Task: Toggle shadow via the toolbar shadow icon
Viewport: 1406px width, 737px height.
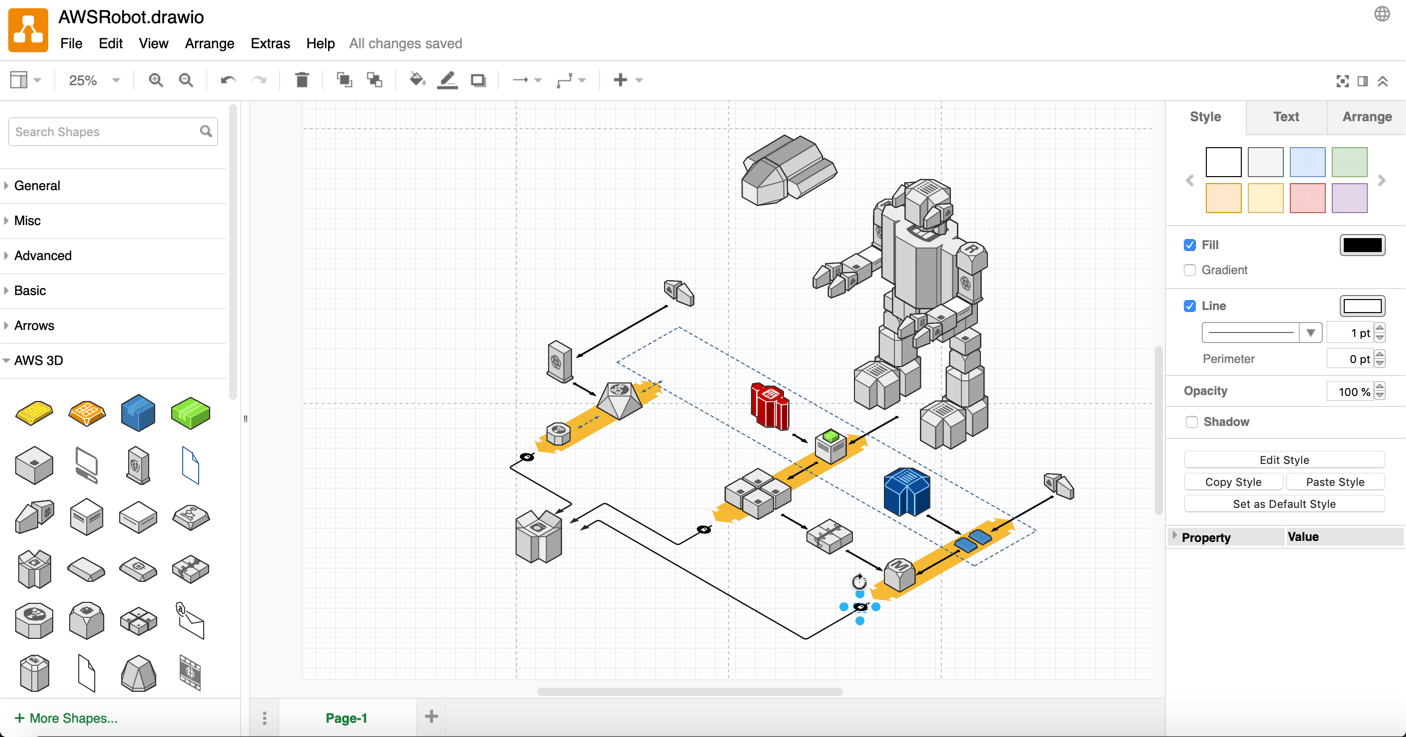Action: tap(478, 80)
